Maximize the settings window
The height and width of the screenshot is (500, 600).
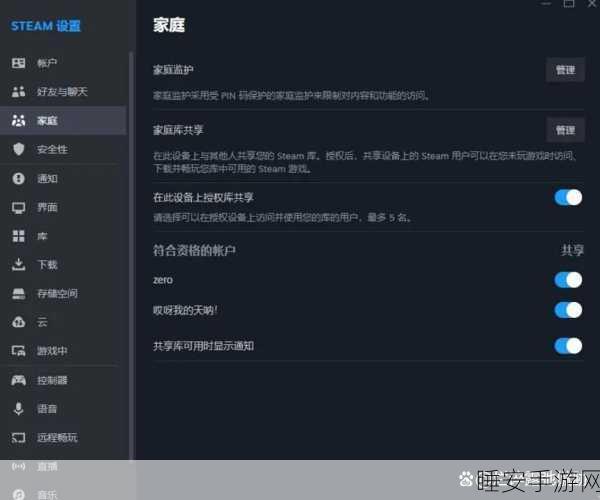pos(569,3)
